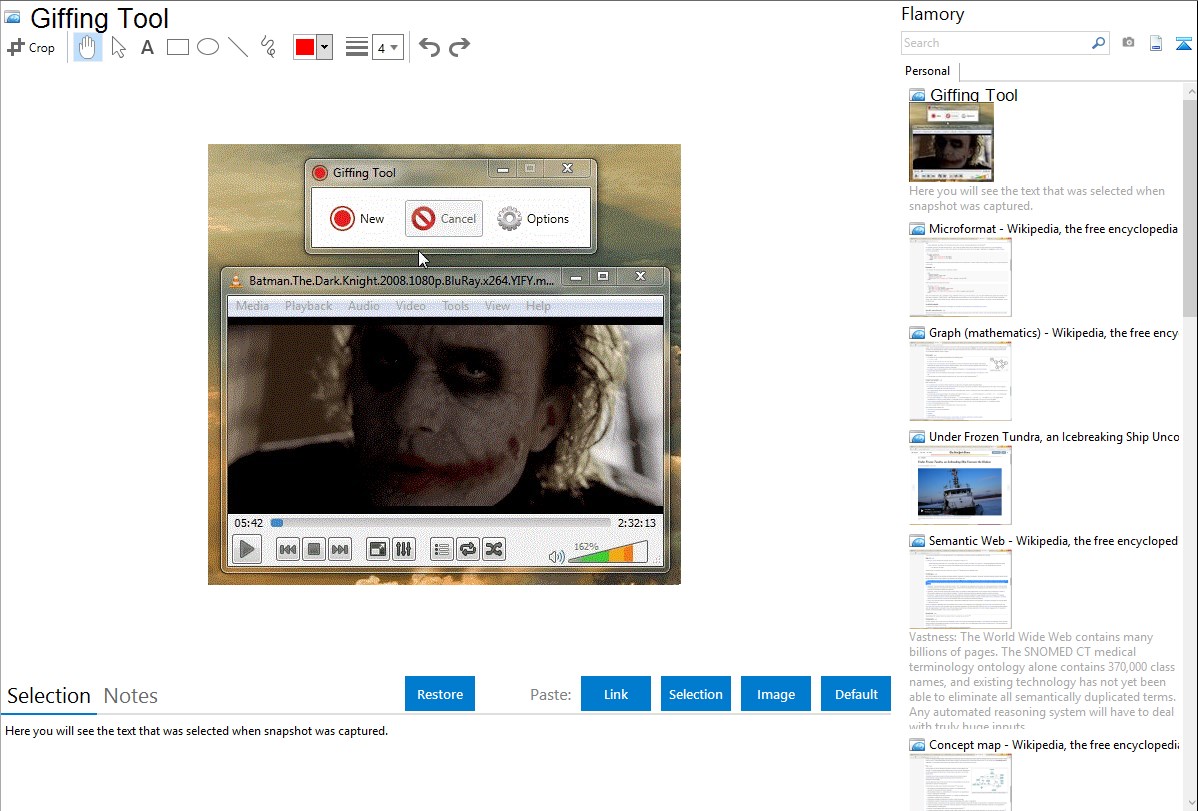Viewport: 1198px width, 811px height.
Task: Open the drawing color dropdown arrow
Action: point(325,47)
